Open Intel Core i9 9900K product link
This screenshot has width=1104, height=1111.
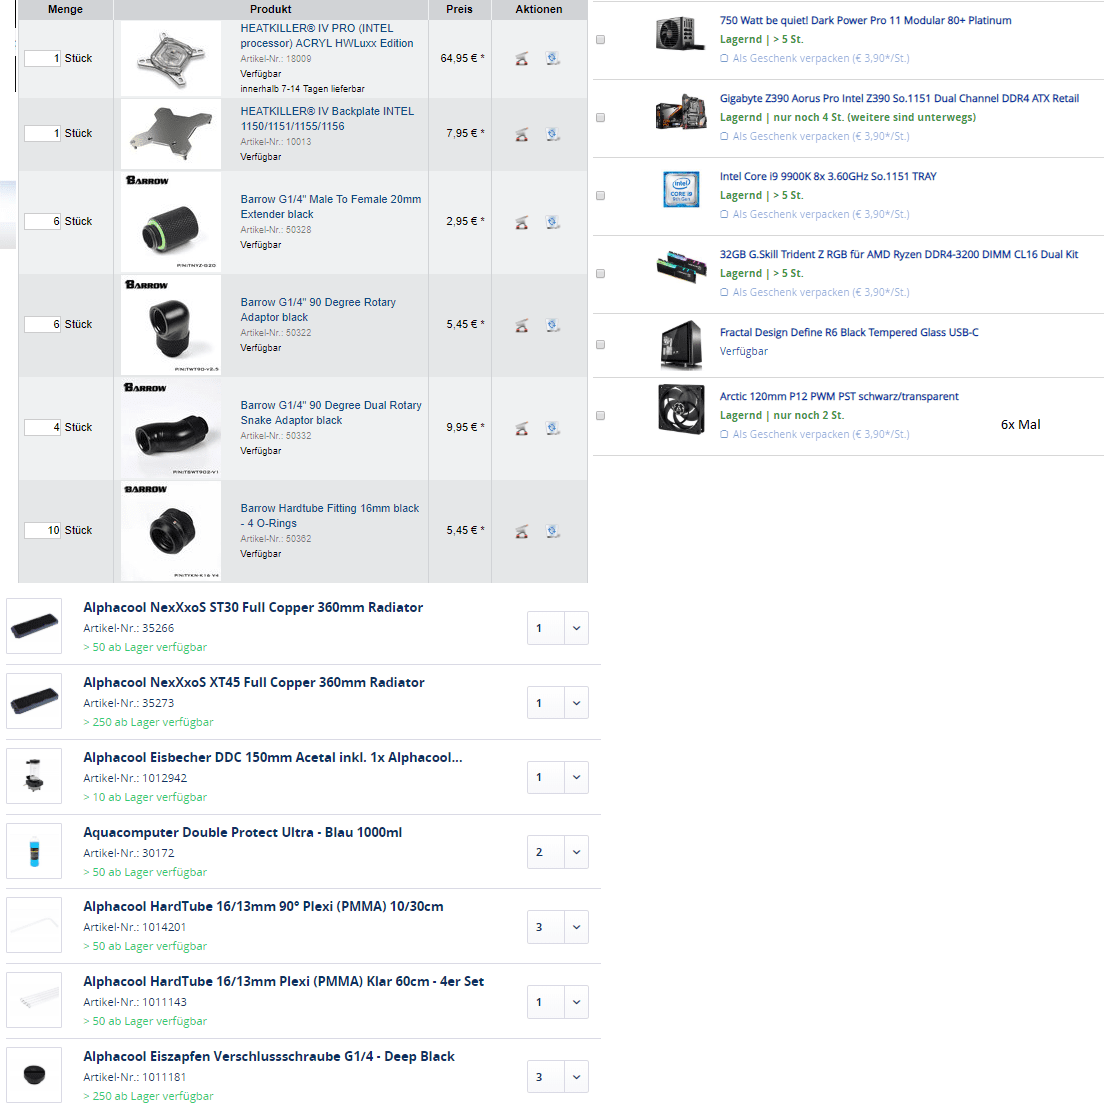coord(828,176)
